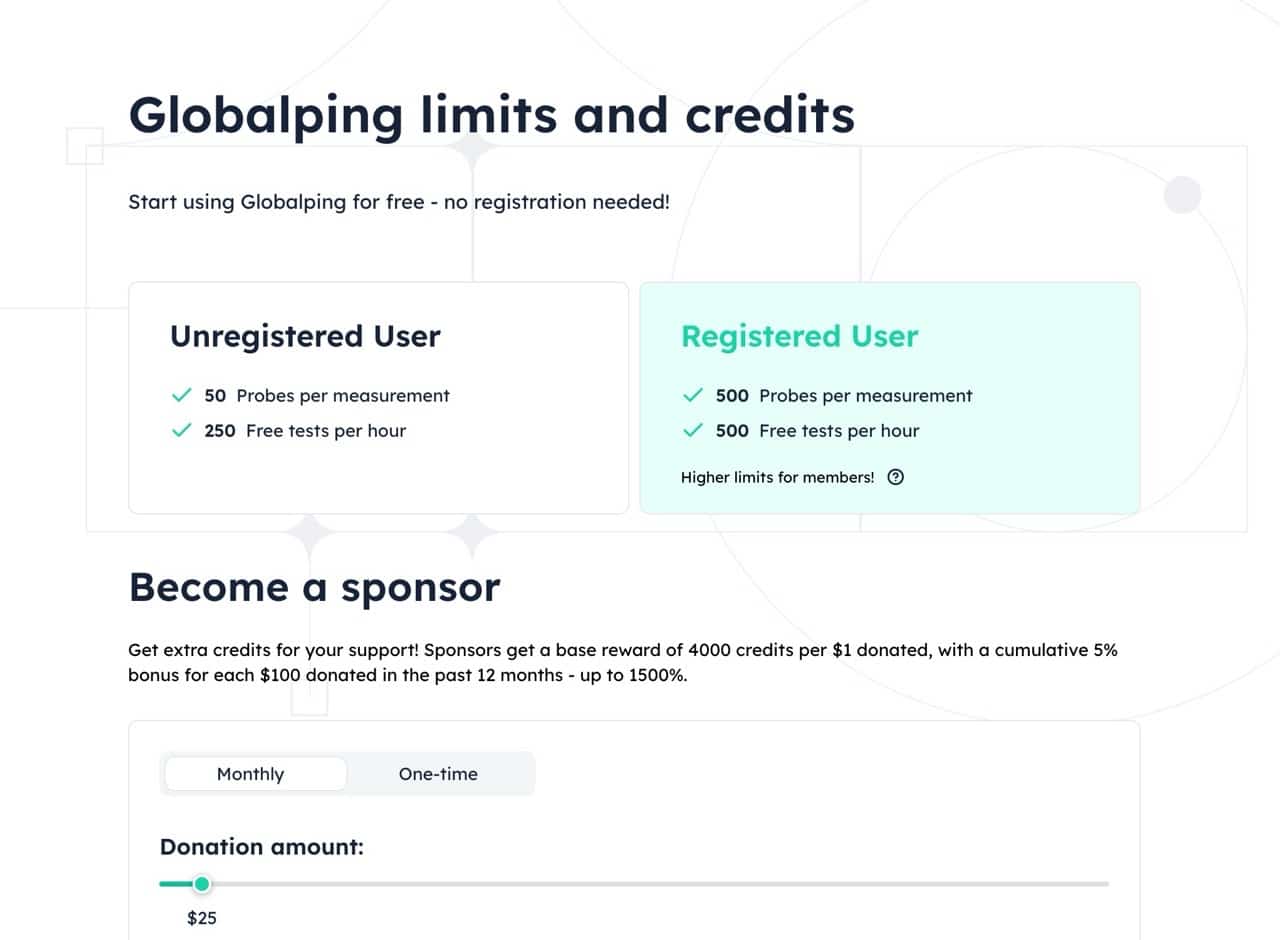Click the 'Start using Globalping for free' text
The image size is (1280, 940).
[398, 202]
